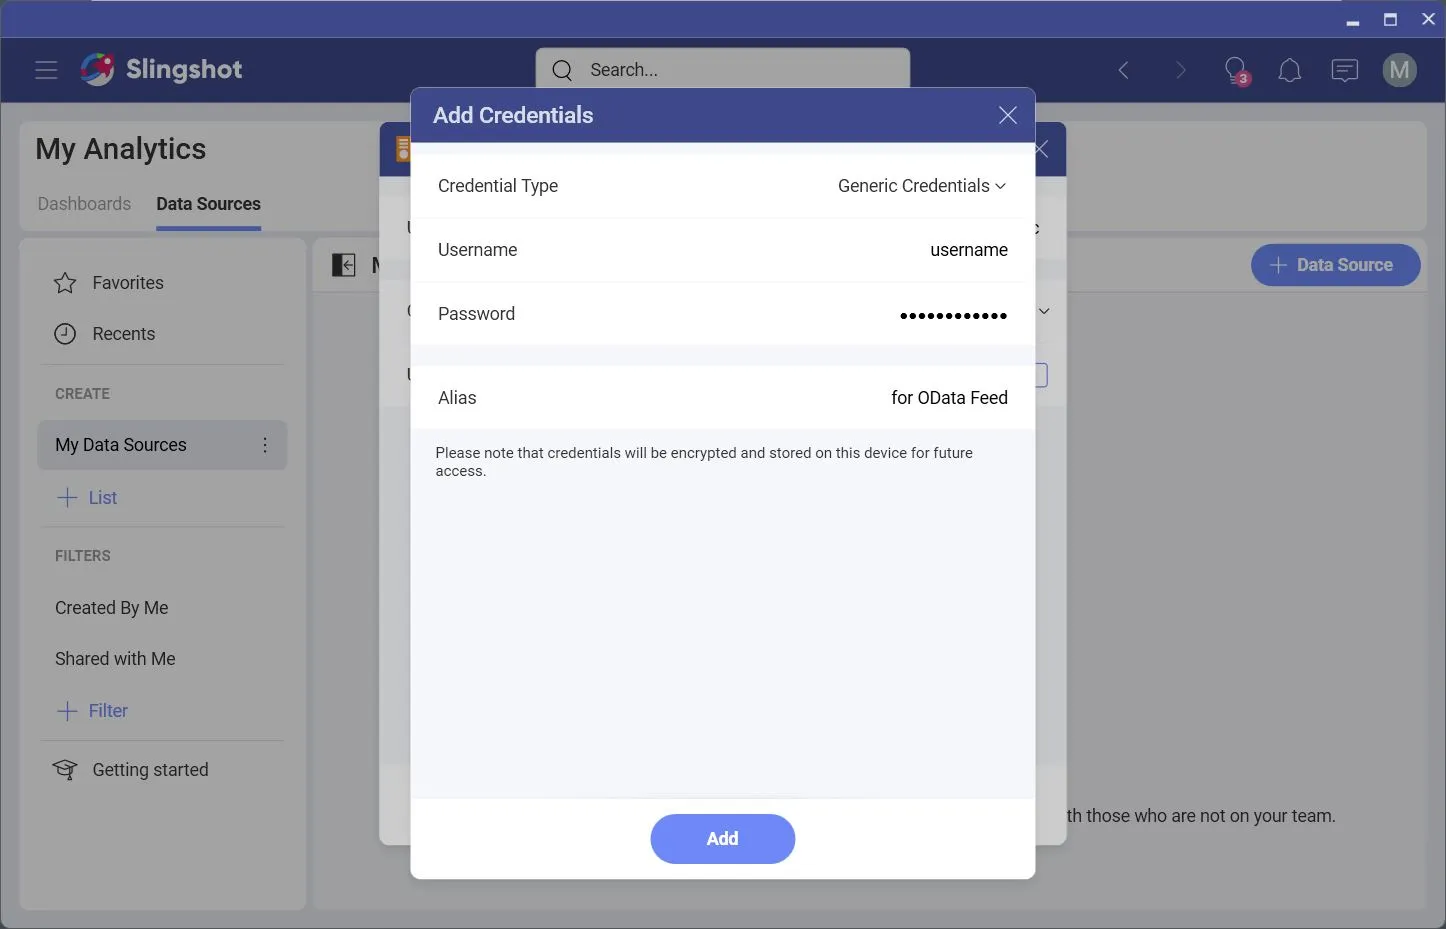Go forward with the right arrow
Image resolution: width=1446 pixels, height=929 pixels.
(1180, 70)
